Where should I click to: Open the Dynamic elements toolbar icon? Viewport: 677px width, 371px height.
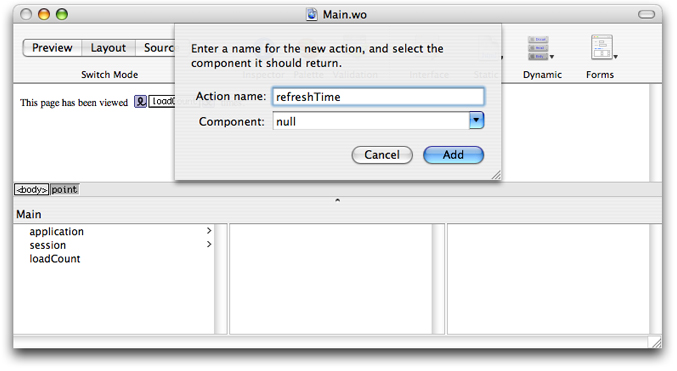540,48
